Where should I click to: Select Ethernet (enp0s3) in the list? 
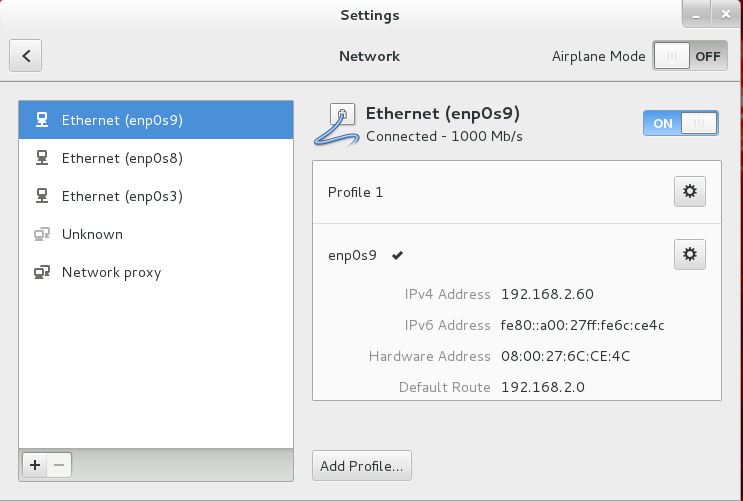pyautogui.click(x=156, y=196)
